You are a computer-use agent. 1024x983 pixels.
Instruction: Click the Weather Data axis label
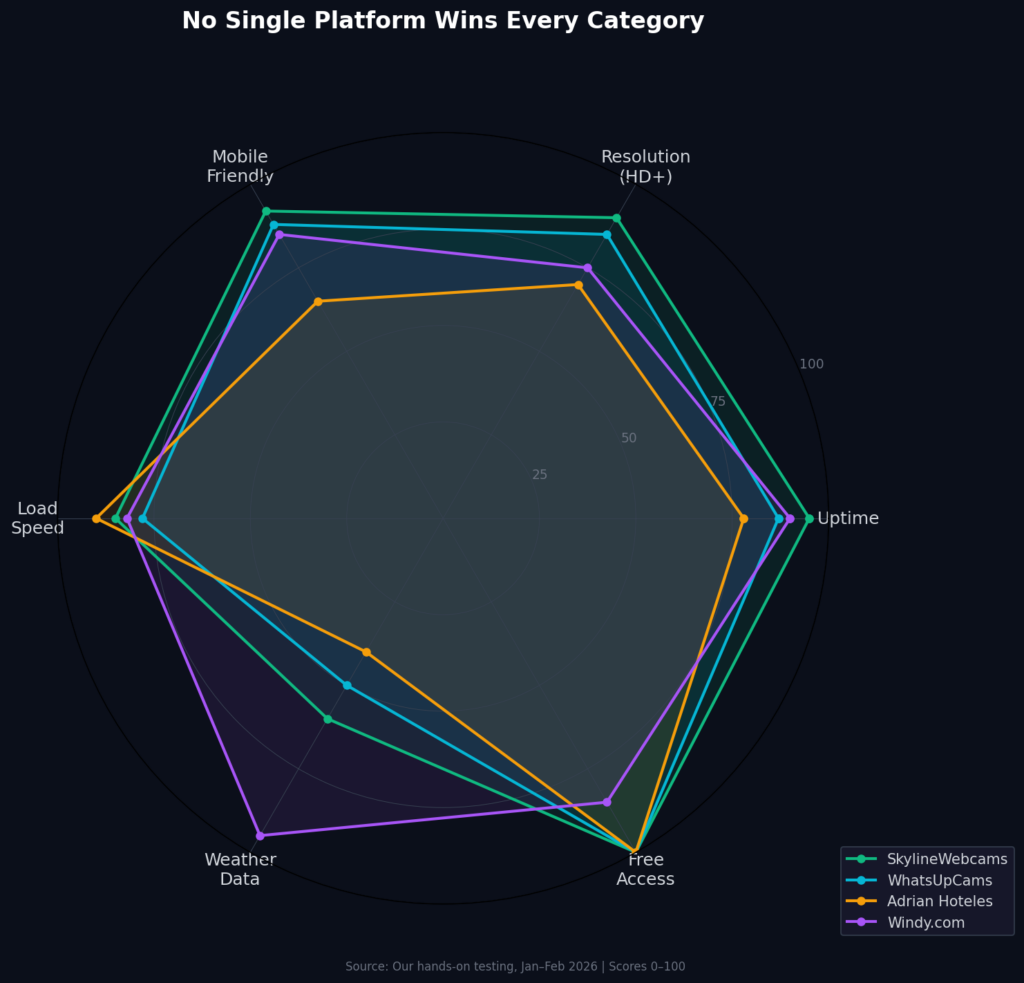[240, 869]
